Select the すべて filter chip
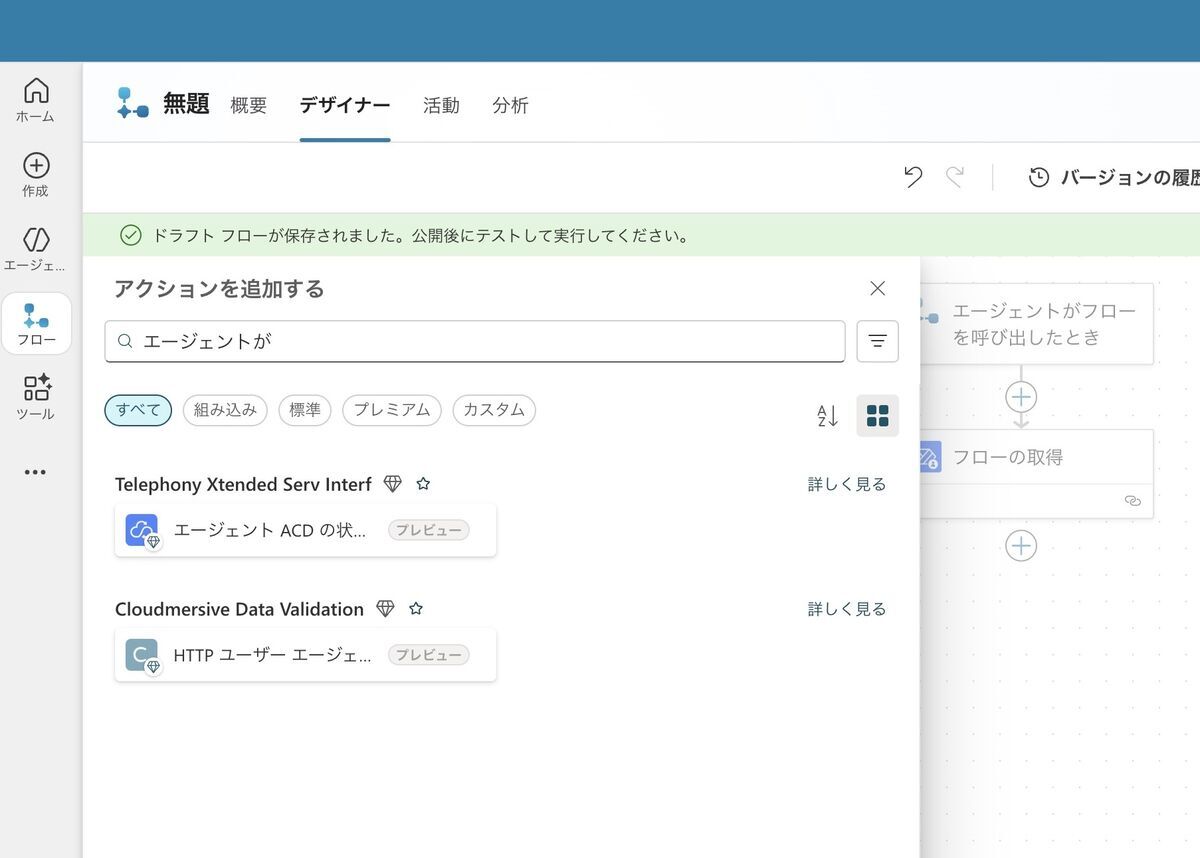Viewport: 1200px width, 858px height. pos(138,410)
